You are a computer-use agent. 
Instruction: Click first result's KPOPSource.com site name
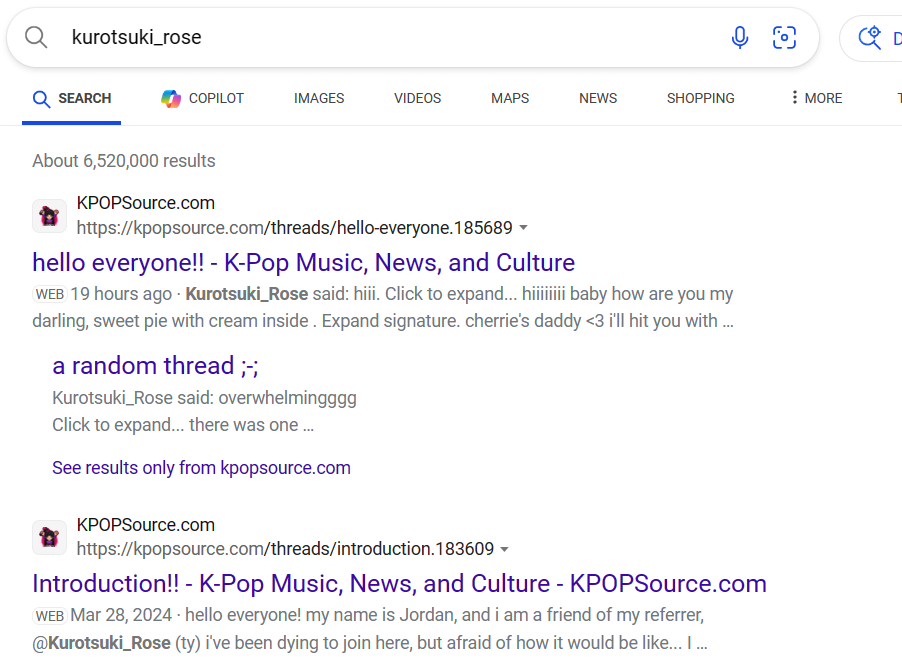pos(146,203)
